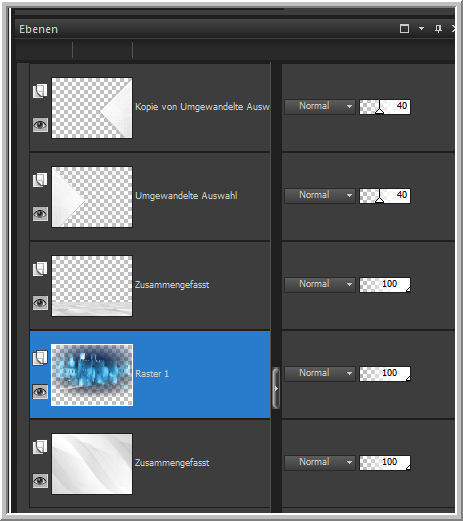
Task: Open blend mode dropdown for Raster 1
Action: click(320, 373)
